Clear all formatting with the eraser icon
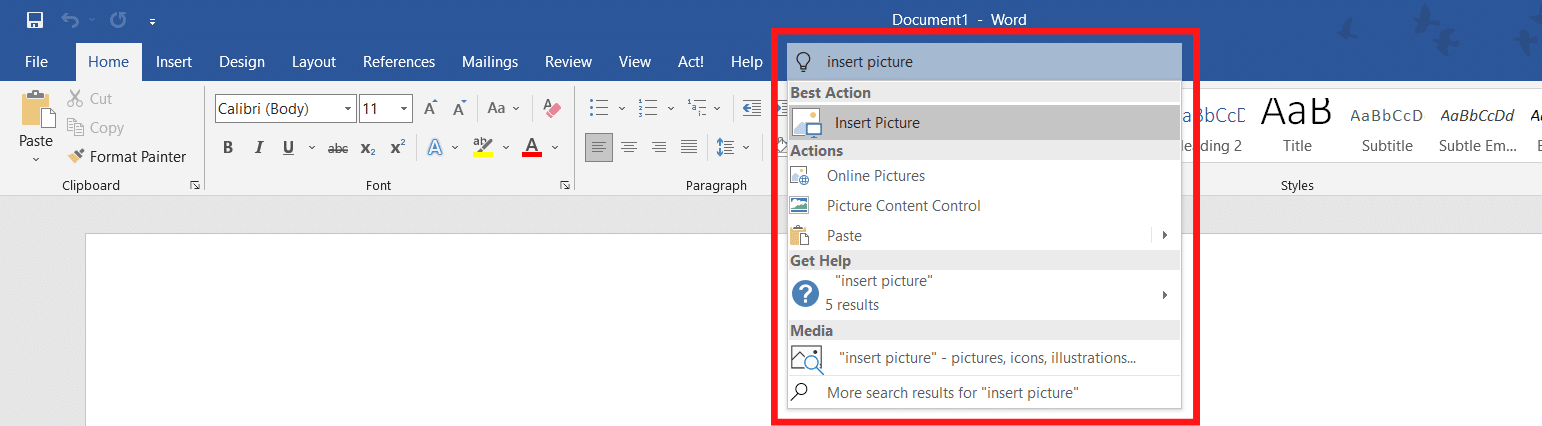Viewport: 1542px width, 426px height. (x=552, y=108)
